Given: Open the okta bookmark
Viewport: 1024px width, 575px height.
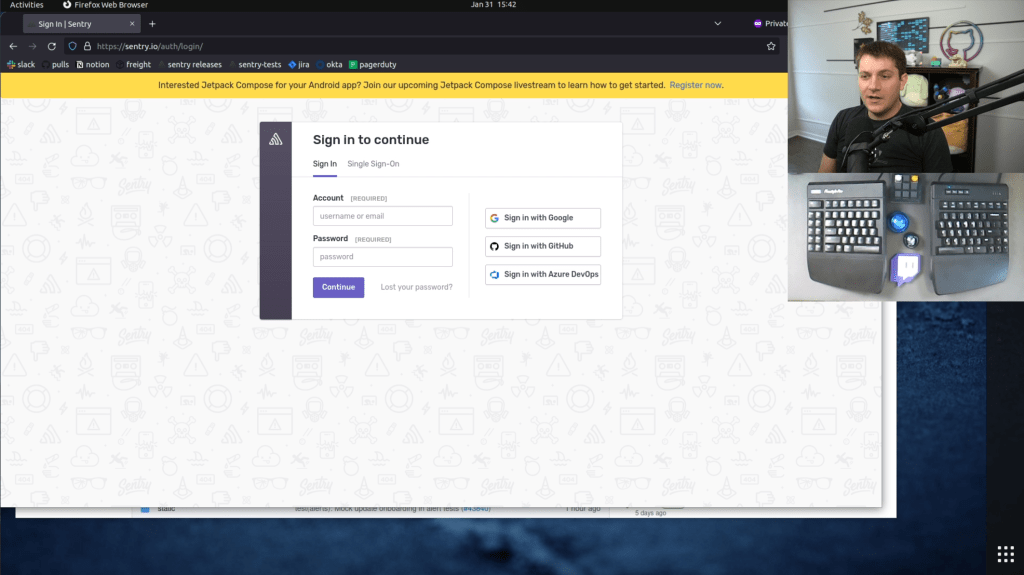Looking at the screenshot, I should pyautogui.click(x=329, y=65).
